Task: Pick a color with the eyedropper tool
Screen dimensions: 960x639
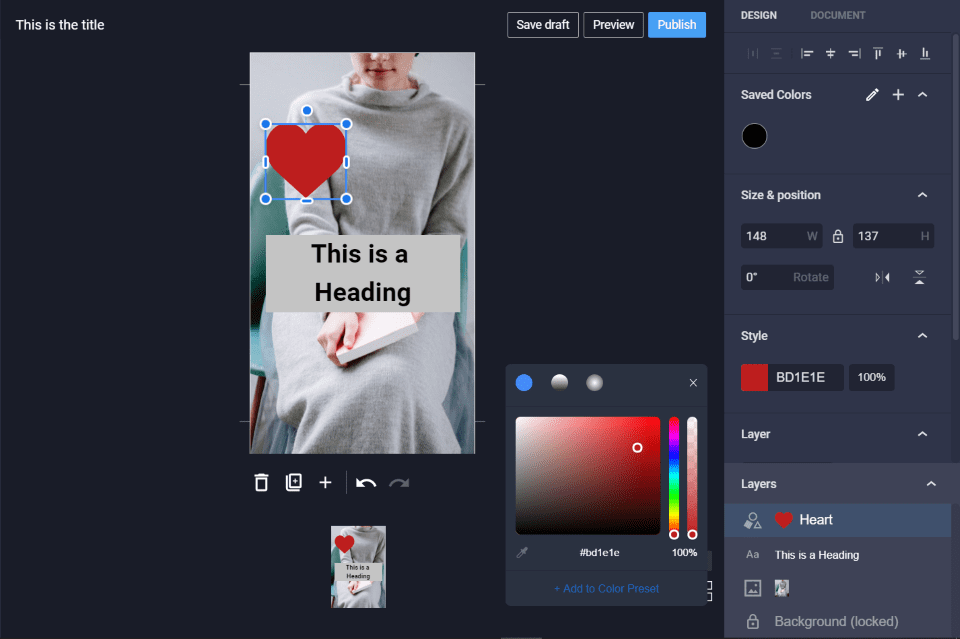Action: [x=522, y=552]
